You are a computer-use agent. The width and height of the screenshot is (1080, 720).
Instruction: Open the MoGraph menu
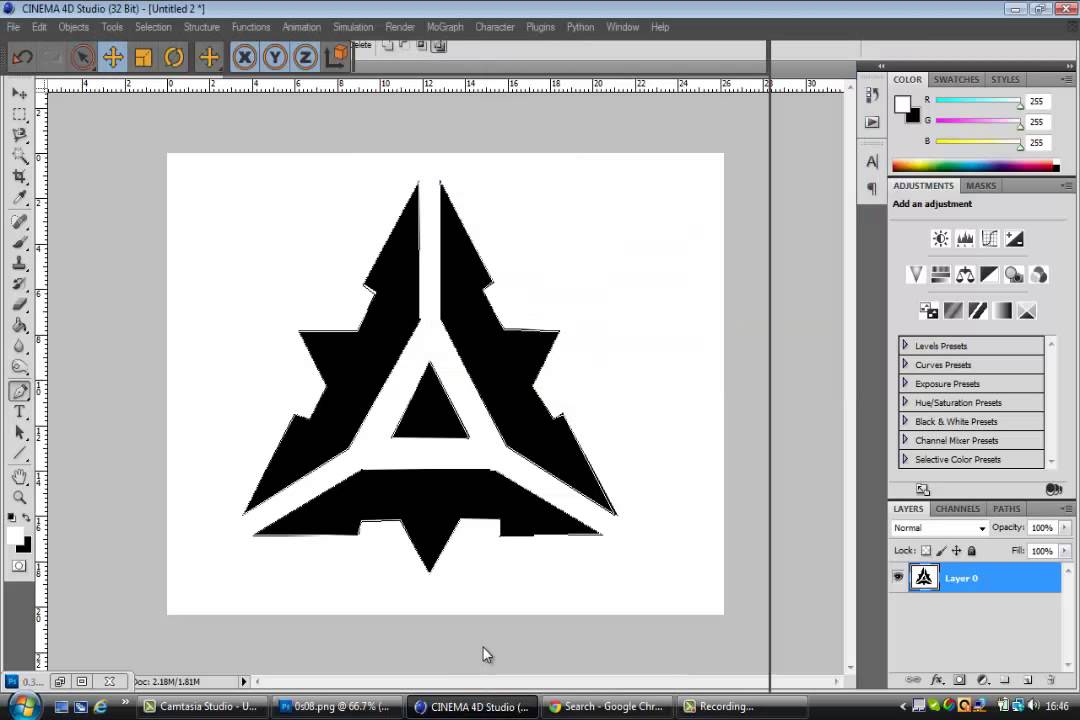pyautogui.click(x=444, y=27)
